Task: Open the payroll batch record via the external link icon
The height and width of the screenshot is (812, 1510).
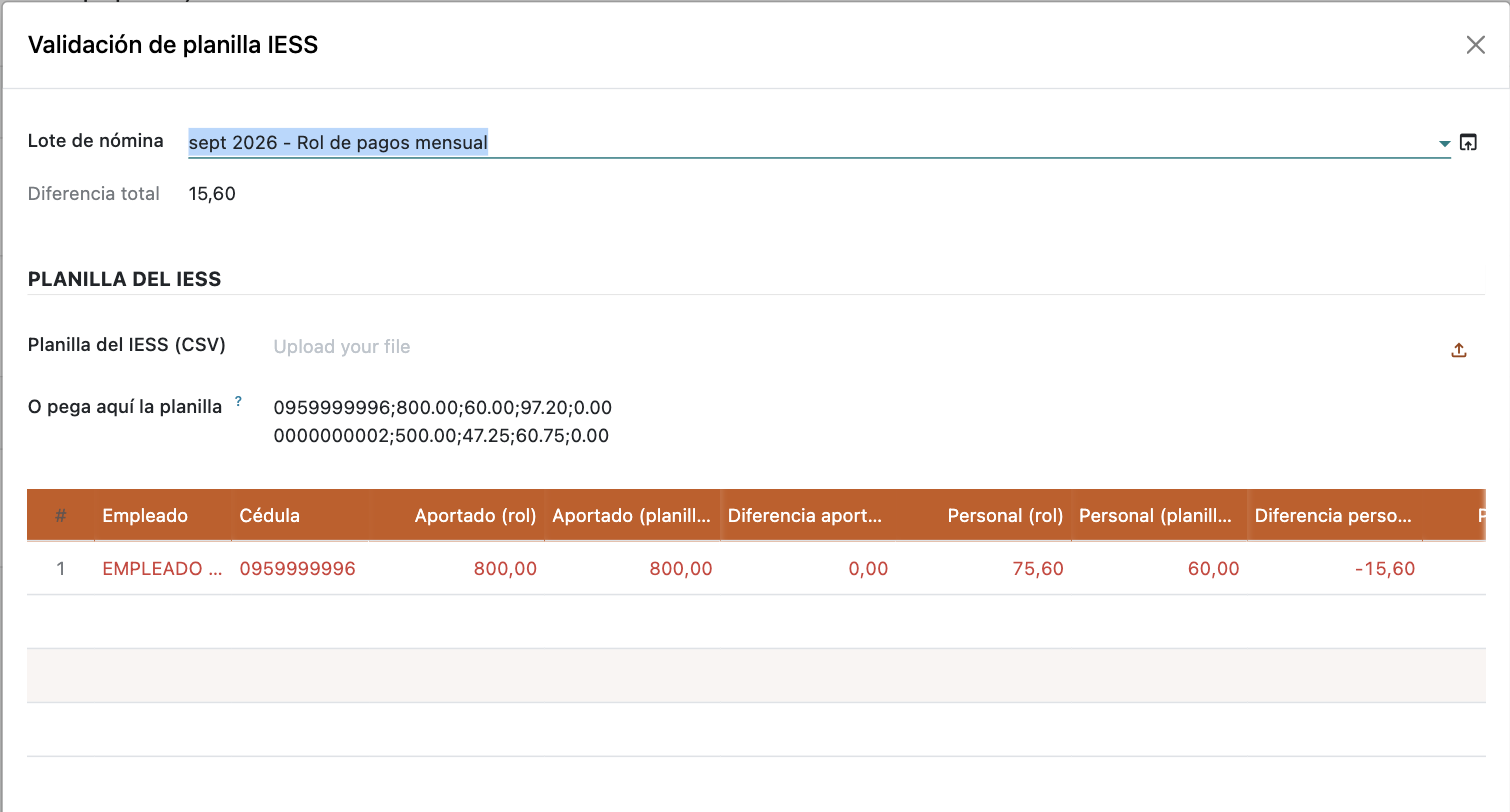Action: pos(1468,142)
